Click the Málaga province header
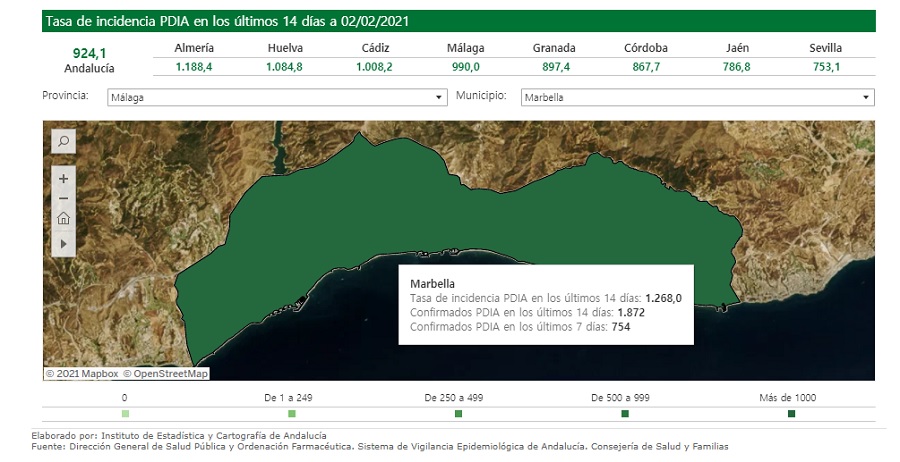This screenshot has width=900, height=462. pos(465,48)
